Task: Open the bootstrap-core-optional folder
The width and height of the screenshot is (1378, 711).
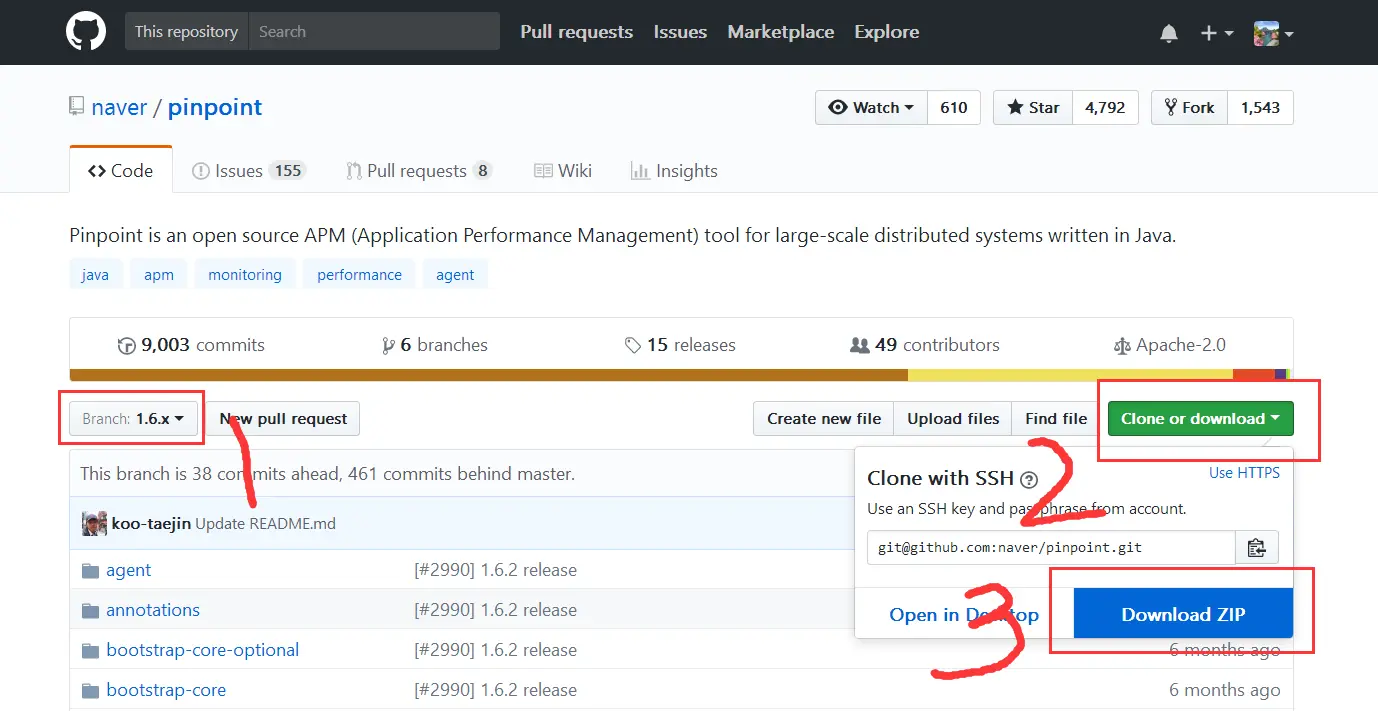Action: click(203, 650)
